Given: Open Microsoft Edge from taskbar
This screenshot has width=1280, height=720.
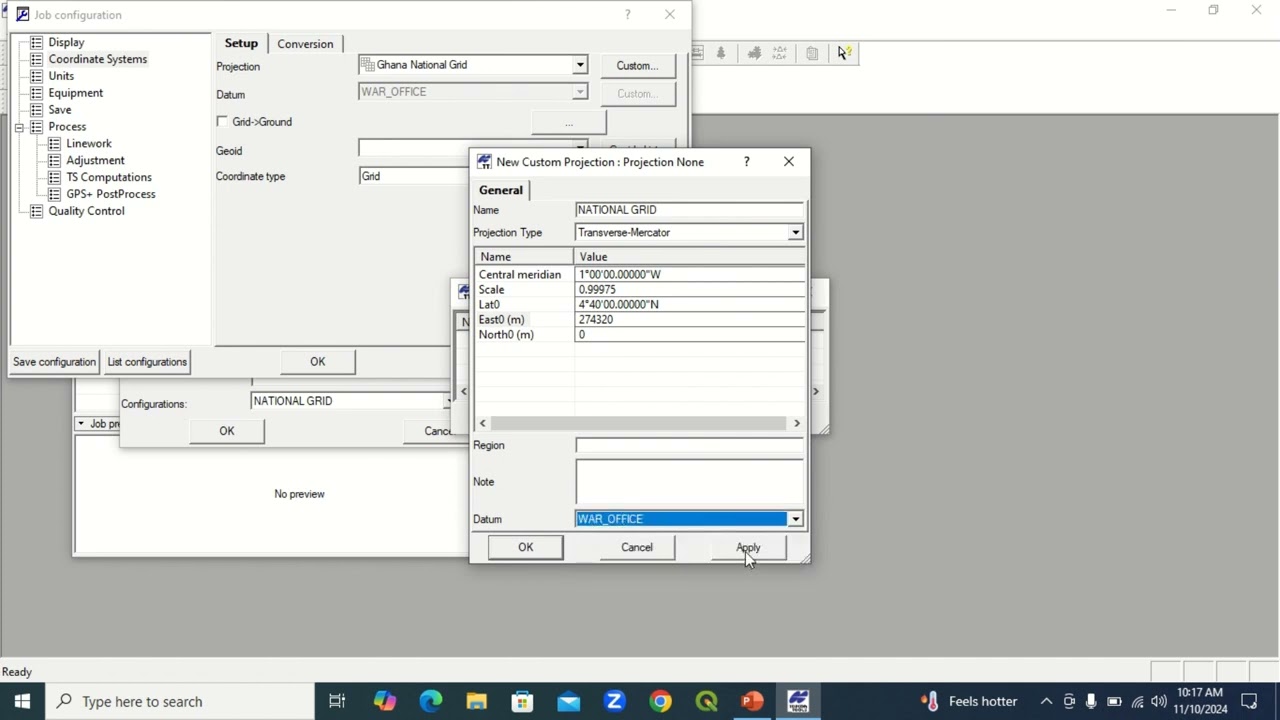Looking at the screenshot, I should click(x=430, y=701).
